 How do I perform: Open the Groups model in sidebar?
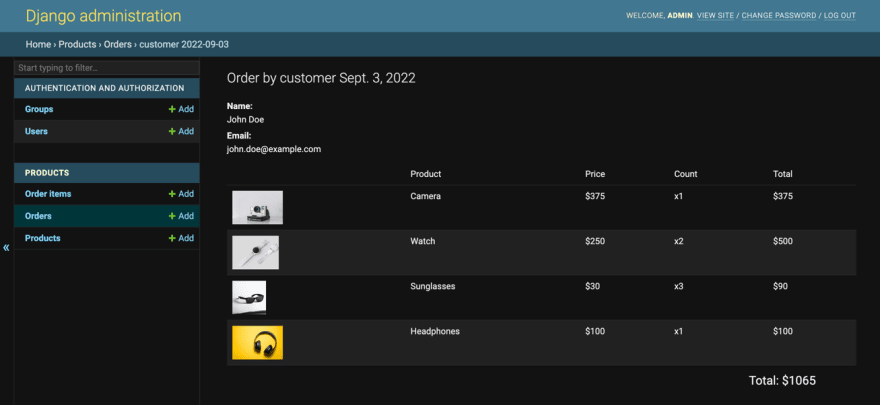click(x=39, y=109)
